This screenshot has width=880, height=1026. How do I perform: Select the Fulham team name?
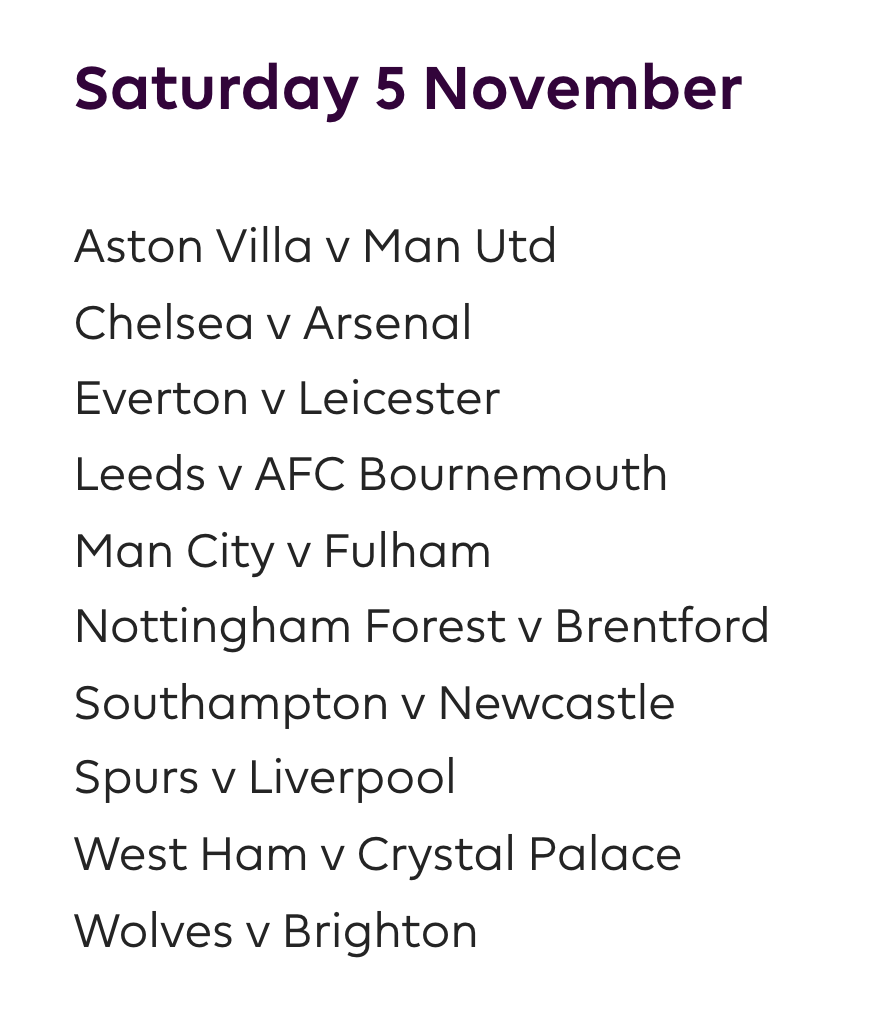pyautogui.click(x=407, y=551)
